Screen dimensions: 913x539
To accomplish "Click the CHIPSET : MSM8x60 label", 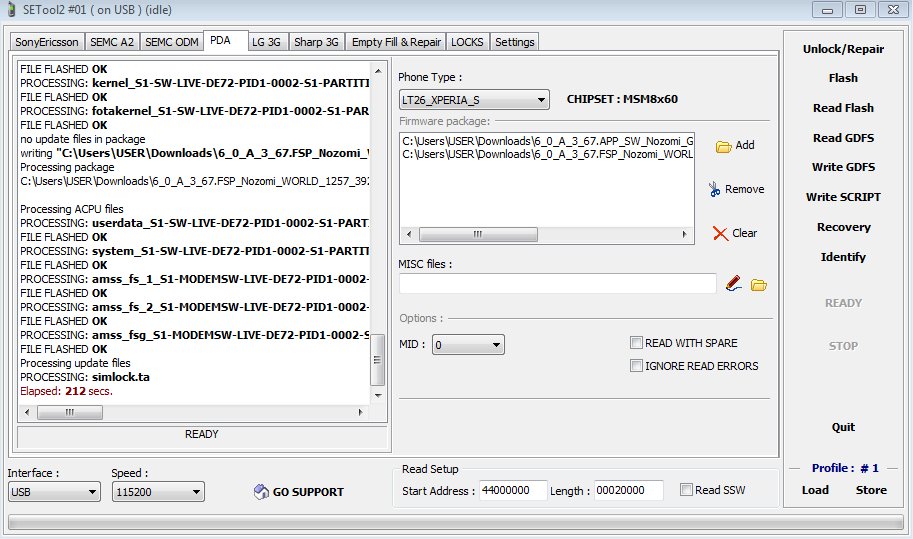I will [x=622, y=99].
